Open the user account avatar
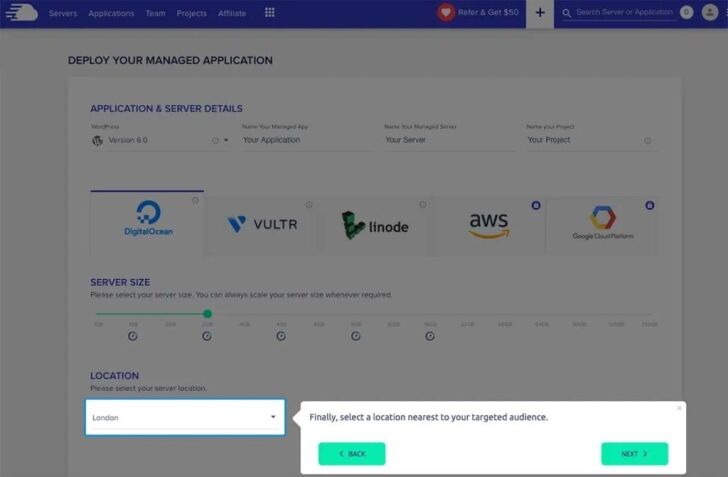 (709, 13)
